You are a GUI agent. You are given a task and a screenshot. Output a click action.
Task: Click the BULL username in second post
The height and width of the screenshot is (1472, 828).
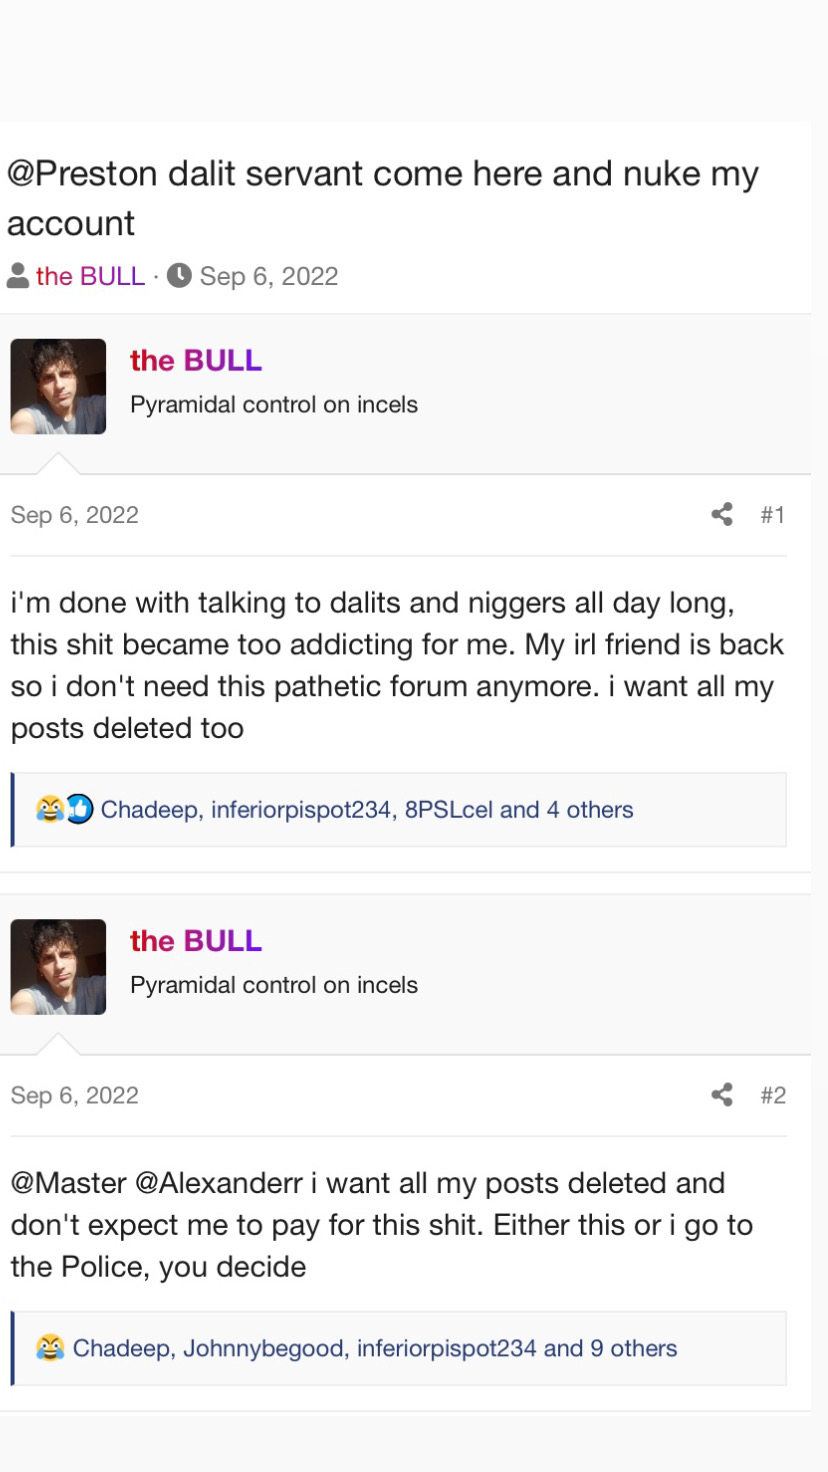[x=196, y=940]
